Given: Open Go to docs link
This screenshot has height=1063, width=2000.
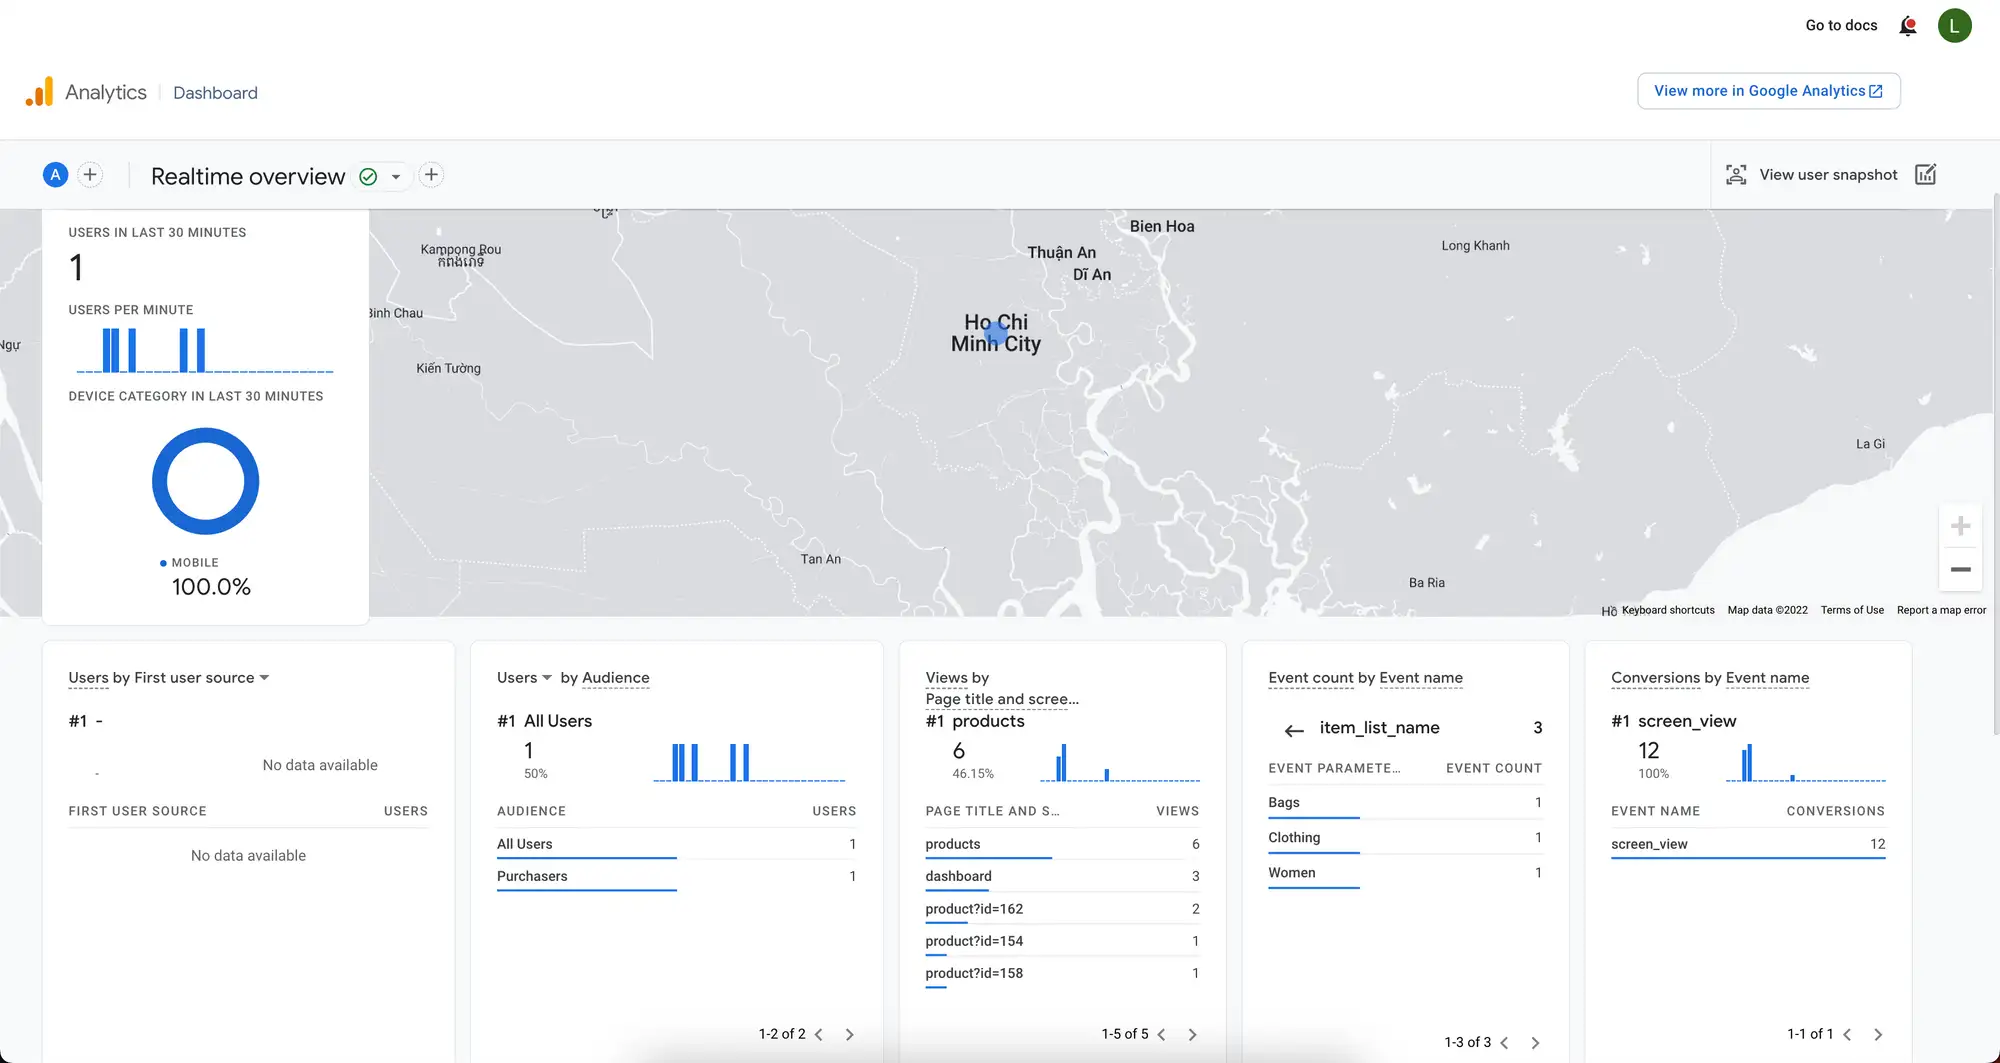Looking at the screenshot, I should coord(1841,26).
